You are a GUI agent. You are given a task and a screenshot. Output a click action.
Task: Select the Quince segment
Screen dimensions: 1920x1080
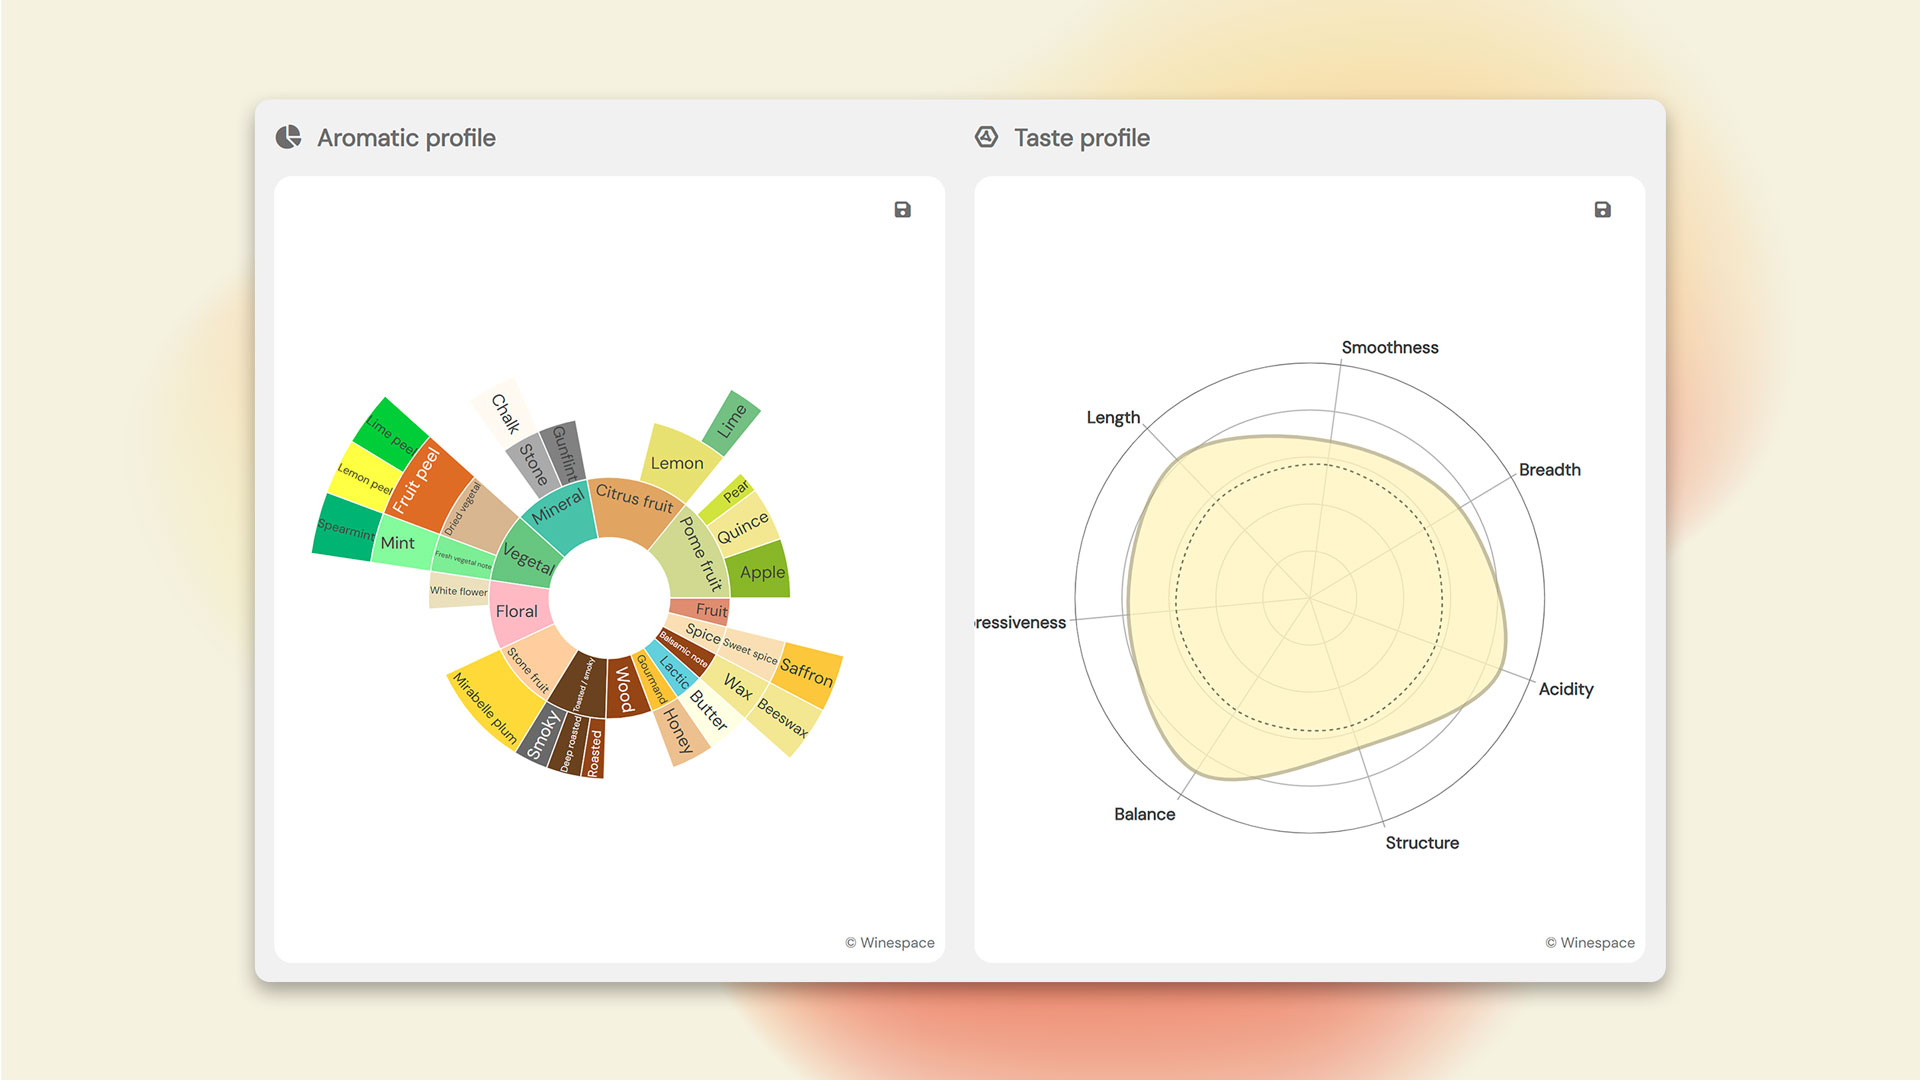click(742, 526)
